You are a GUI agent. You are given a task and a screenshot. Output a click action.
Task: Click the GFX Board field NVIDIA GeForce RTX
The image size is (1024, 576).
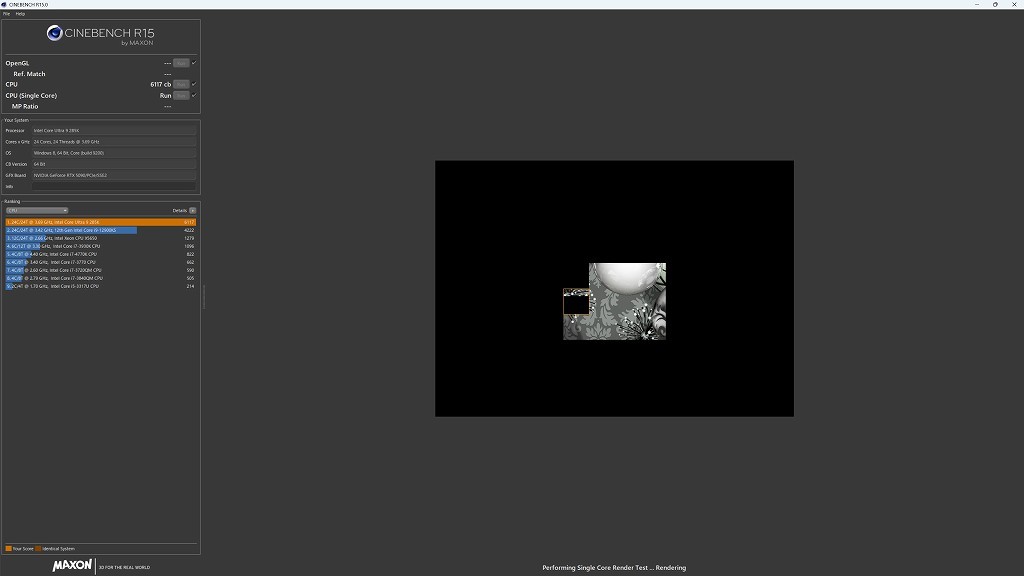[x=114, y=175]
